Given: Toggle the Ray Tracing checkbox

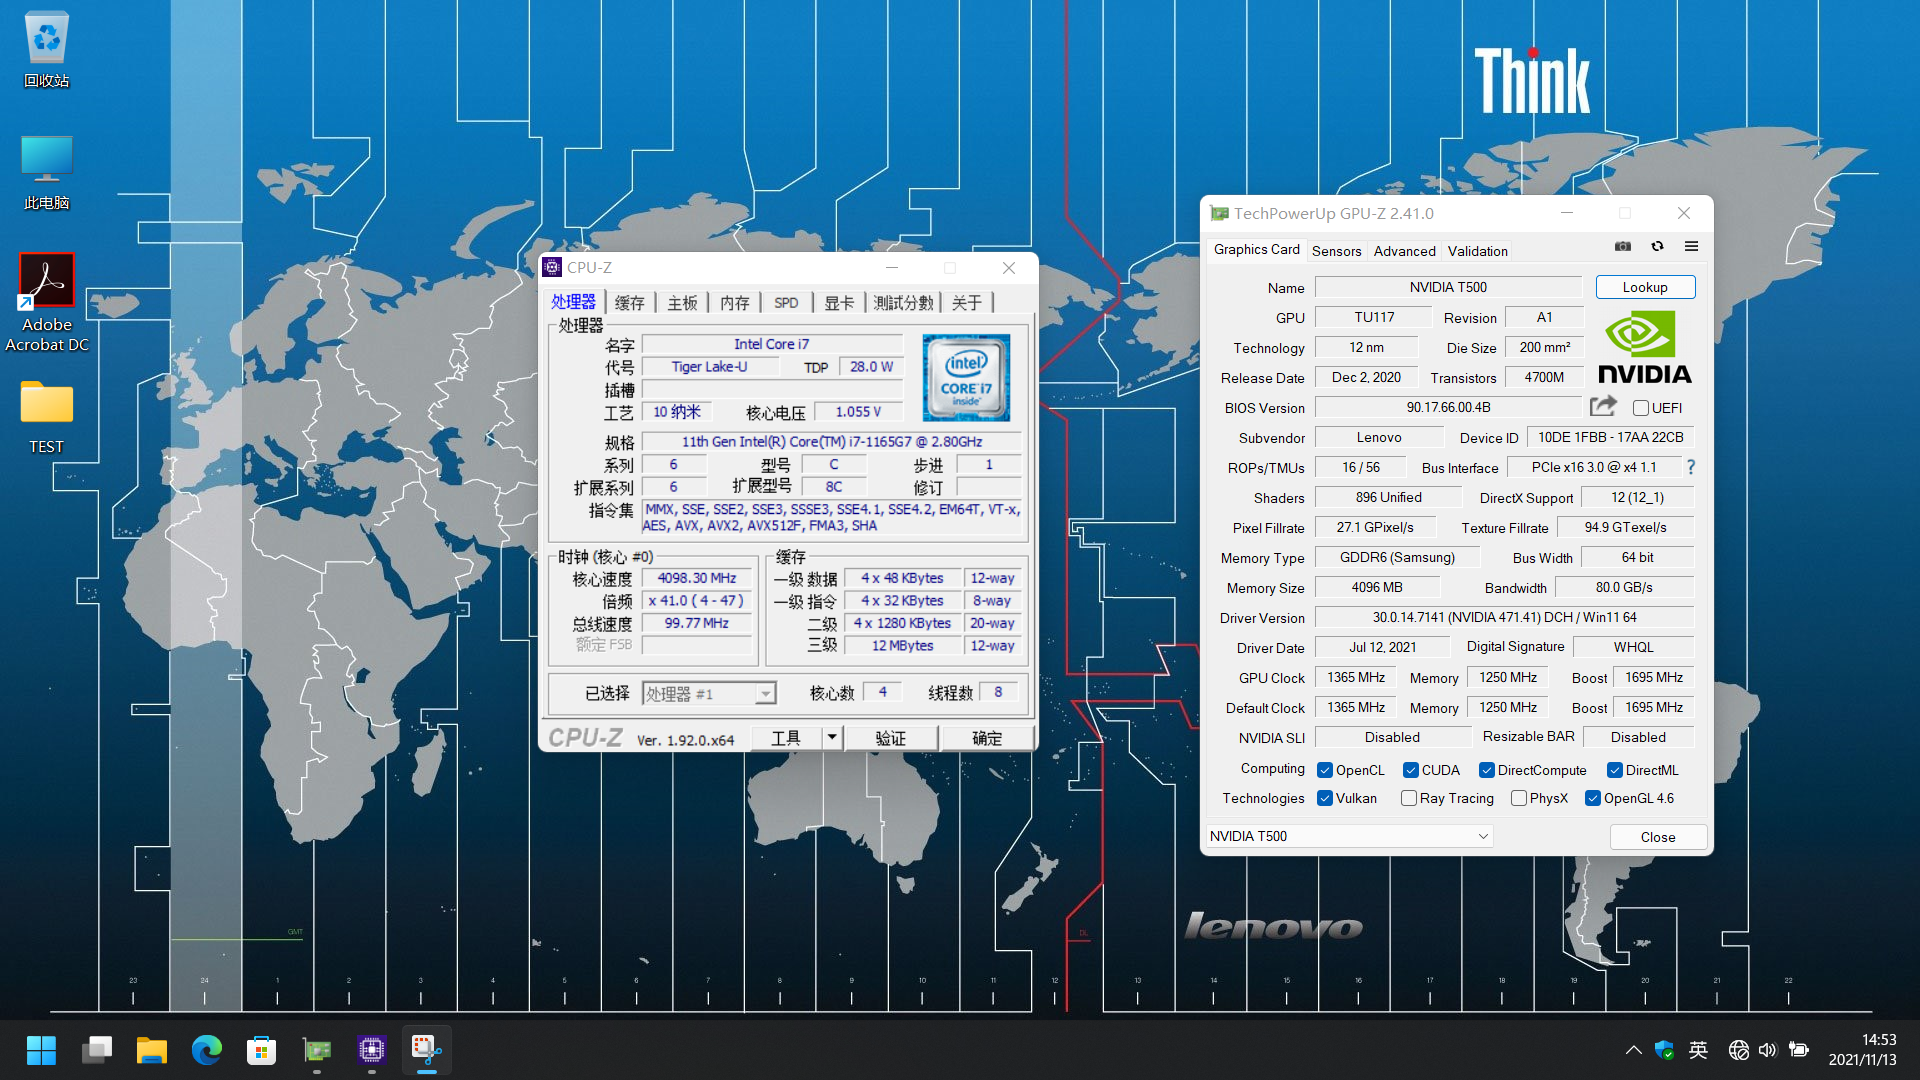Looking at the screenshot, I should [1409, 798].
